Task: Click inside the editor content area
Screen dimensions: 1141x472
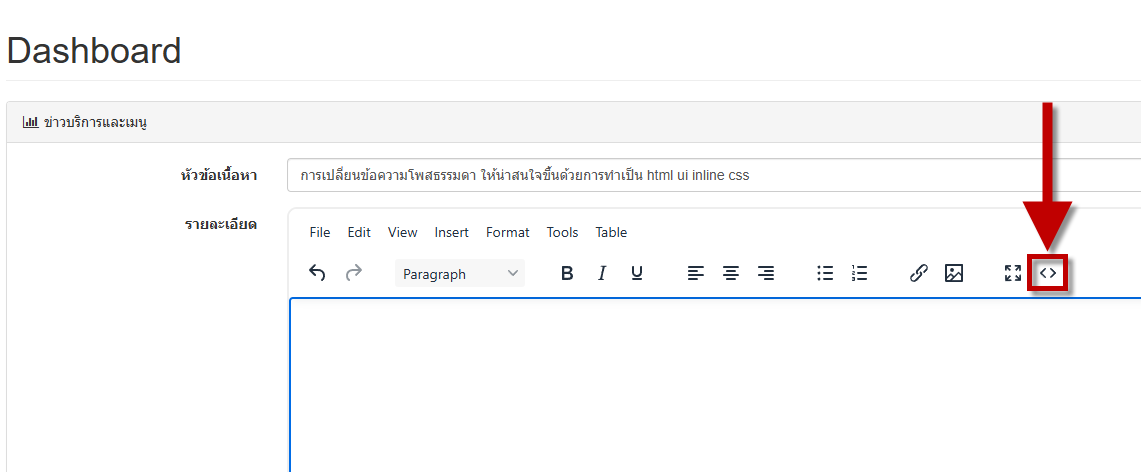Action: pyautogui.click(x=715, y=385)
